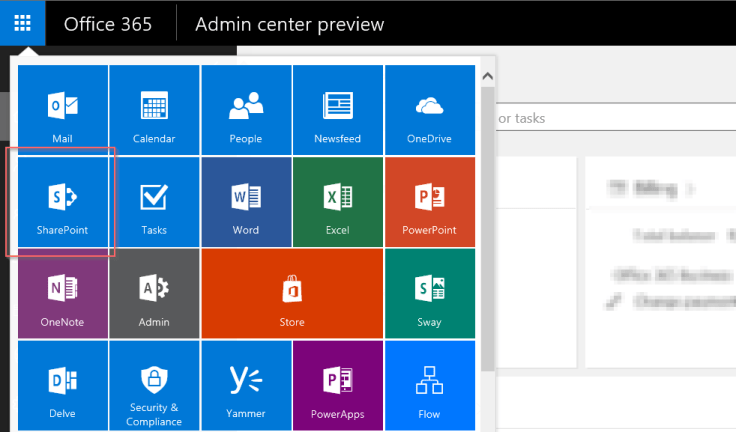The width and height of the screenshot is (736, 432).
Task: Open the app launcher waffle icon
Action: (x=22, y=23)
